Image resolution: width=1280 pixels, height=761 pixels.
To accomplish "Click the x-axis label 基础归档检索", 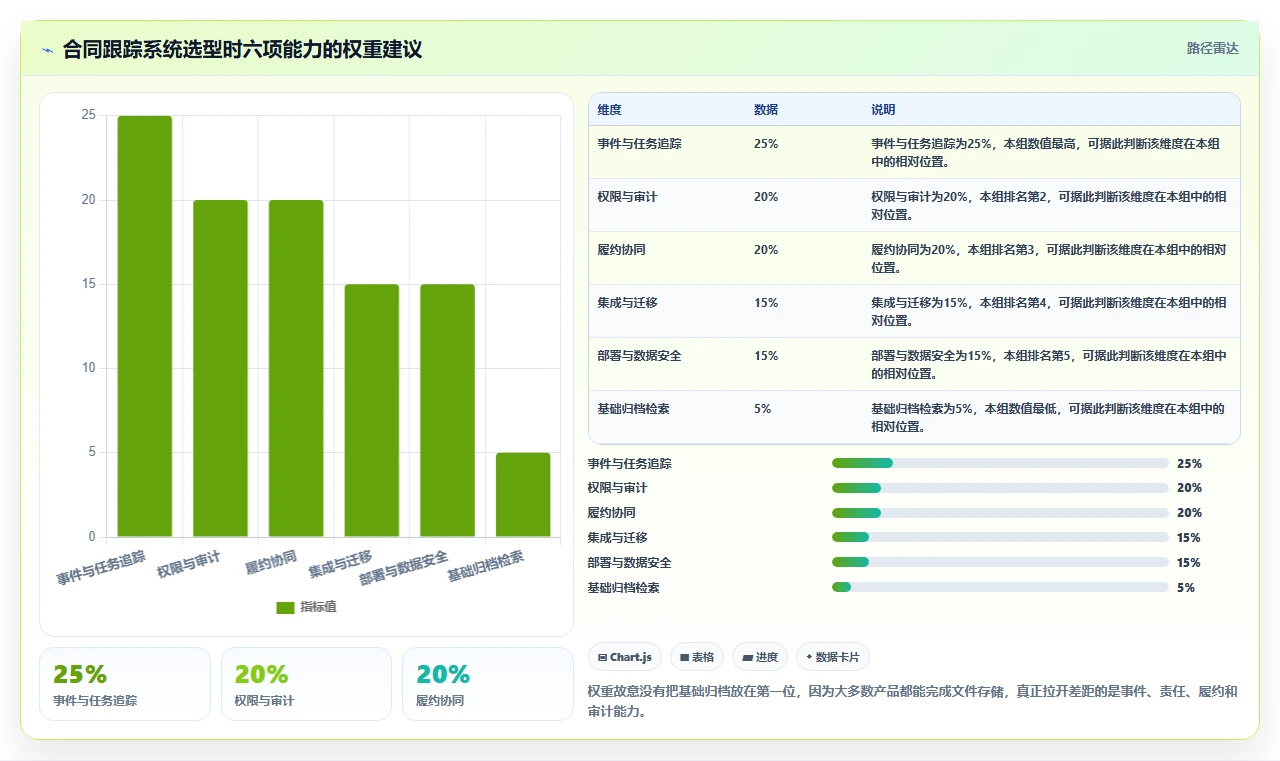I will 486,565.
